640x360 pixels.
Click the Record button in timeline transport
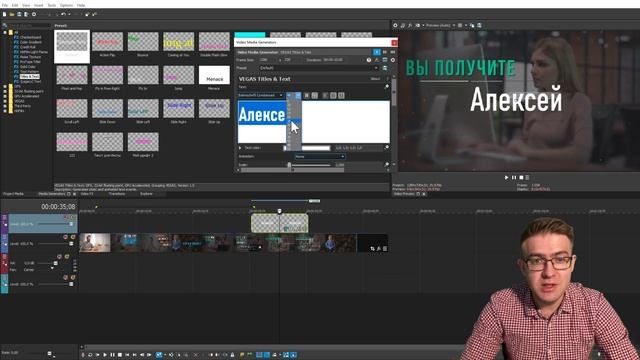pos(83,355)
